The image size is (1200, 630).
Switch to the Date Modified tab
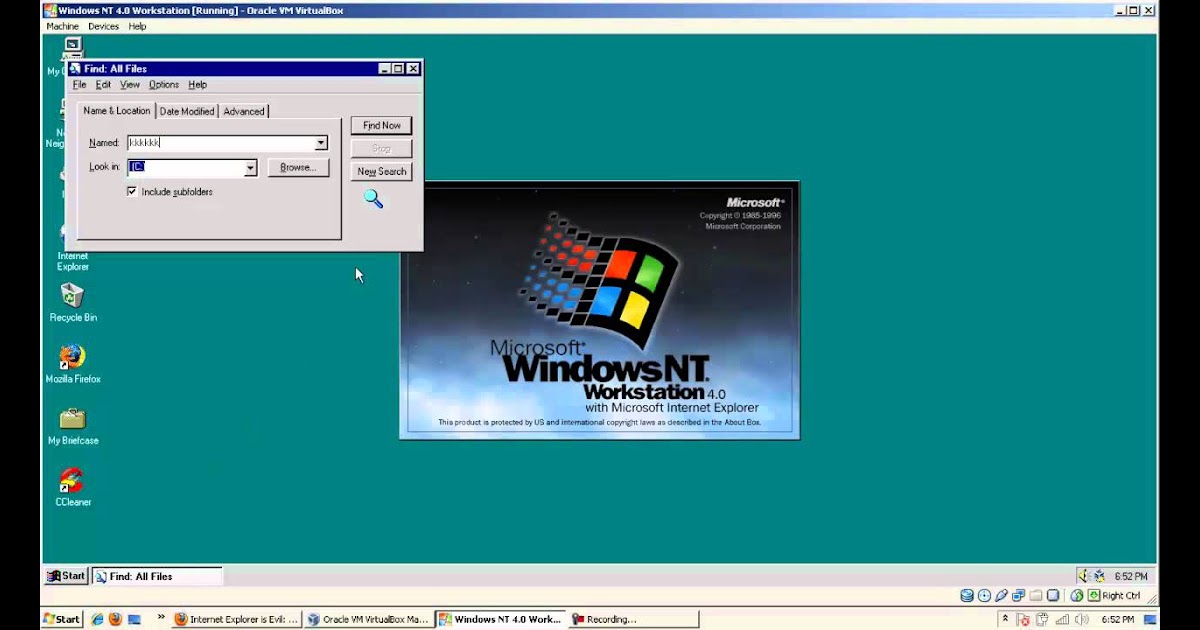pyautogui.click(x=187, y=111)
